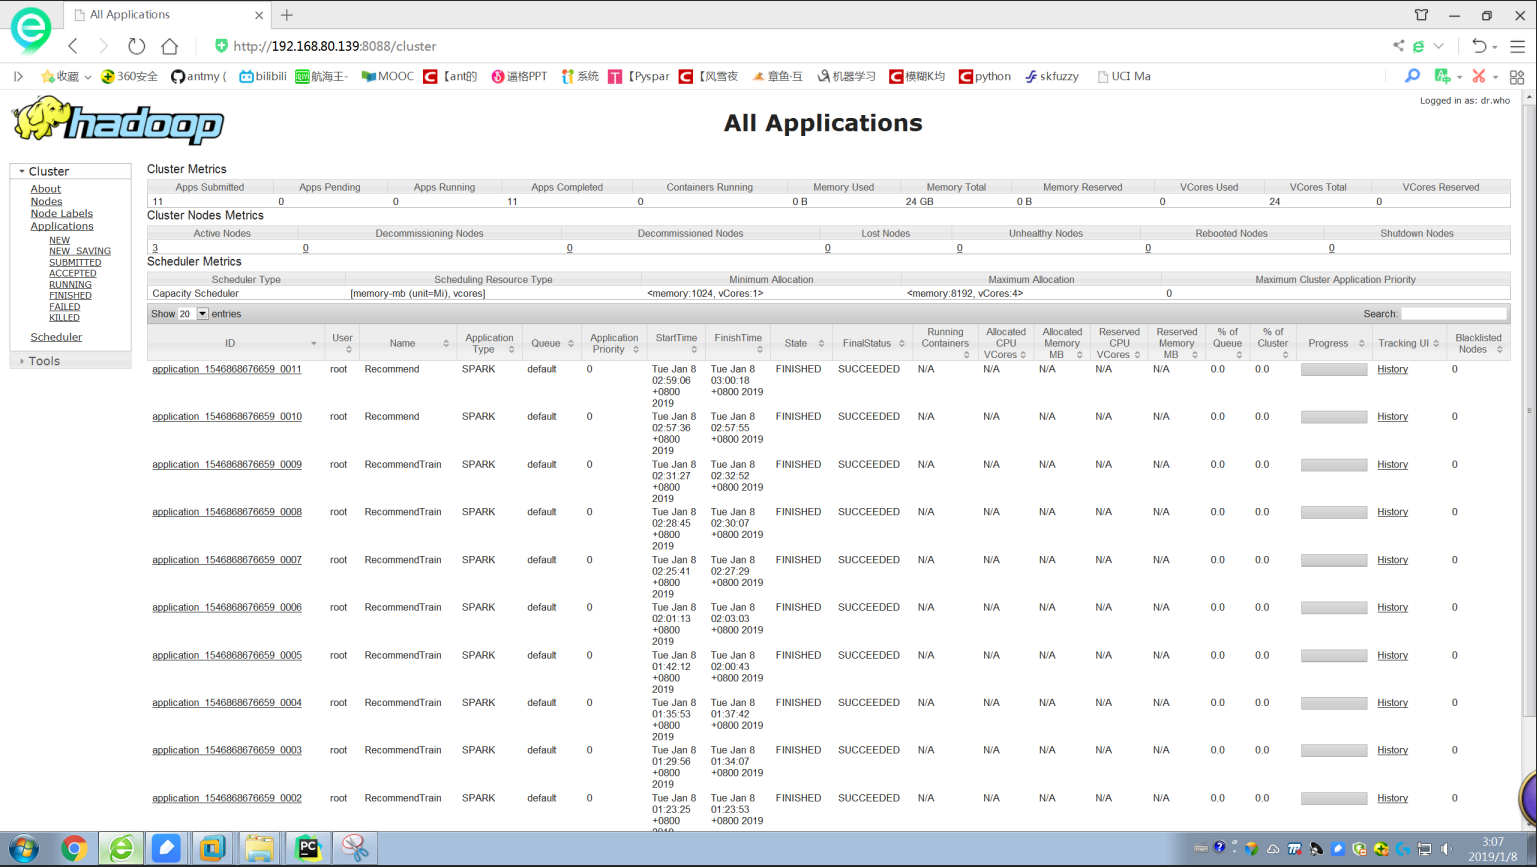Sort table by ID column arrow
This screenshot has width=1537, height=867.
pos(313,344)
